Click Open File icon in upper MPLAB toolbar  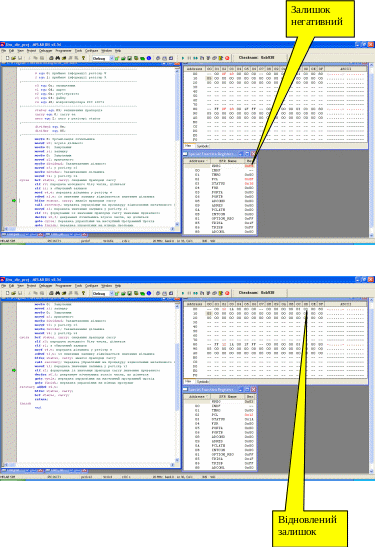click(x=14, y=58)
